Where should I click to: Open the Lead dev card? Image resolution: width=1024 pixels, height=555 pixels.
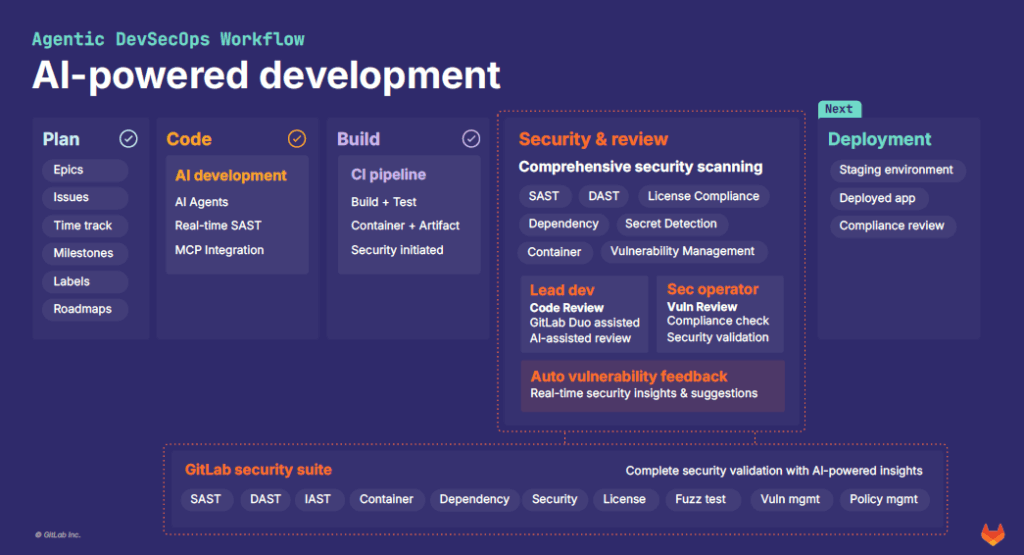click(x=584, y=314)
